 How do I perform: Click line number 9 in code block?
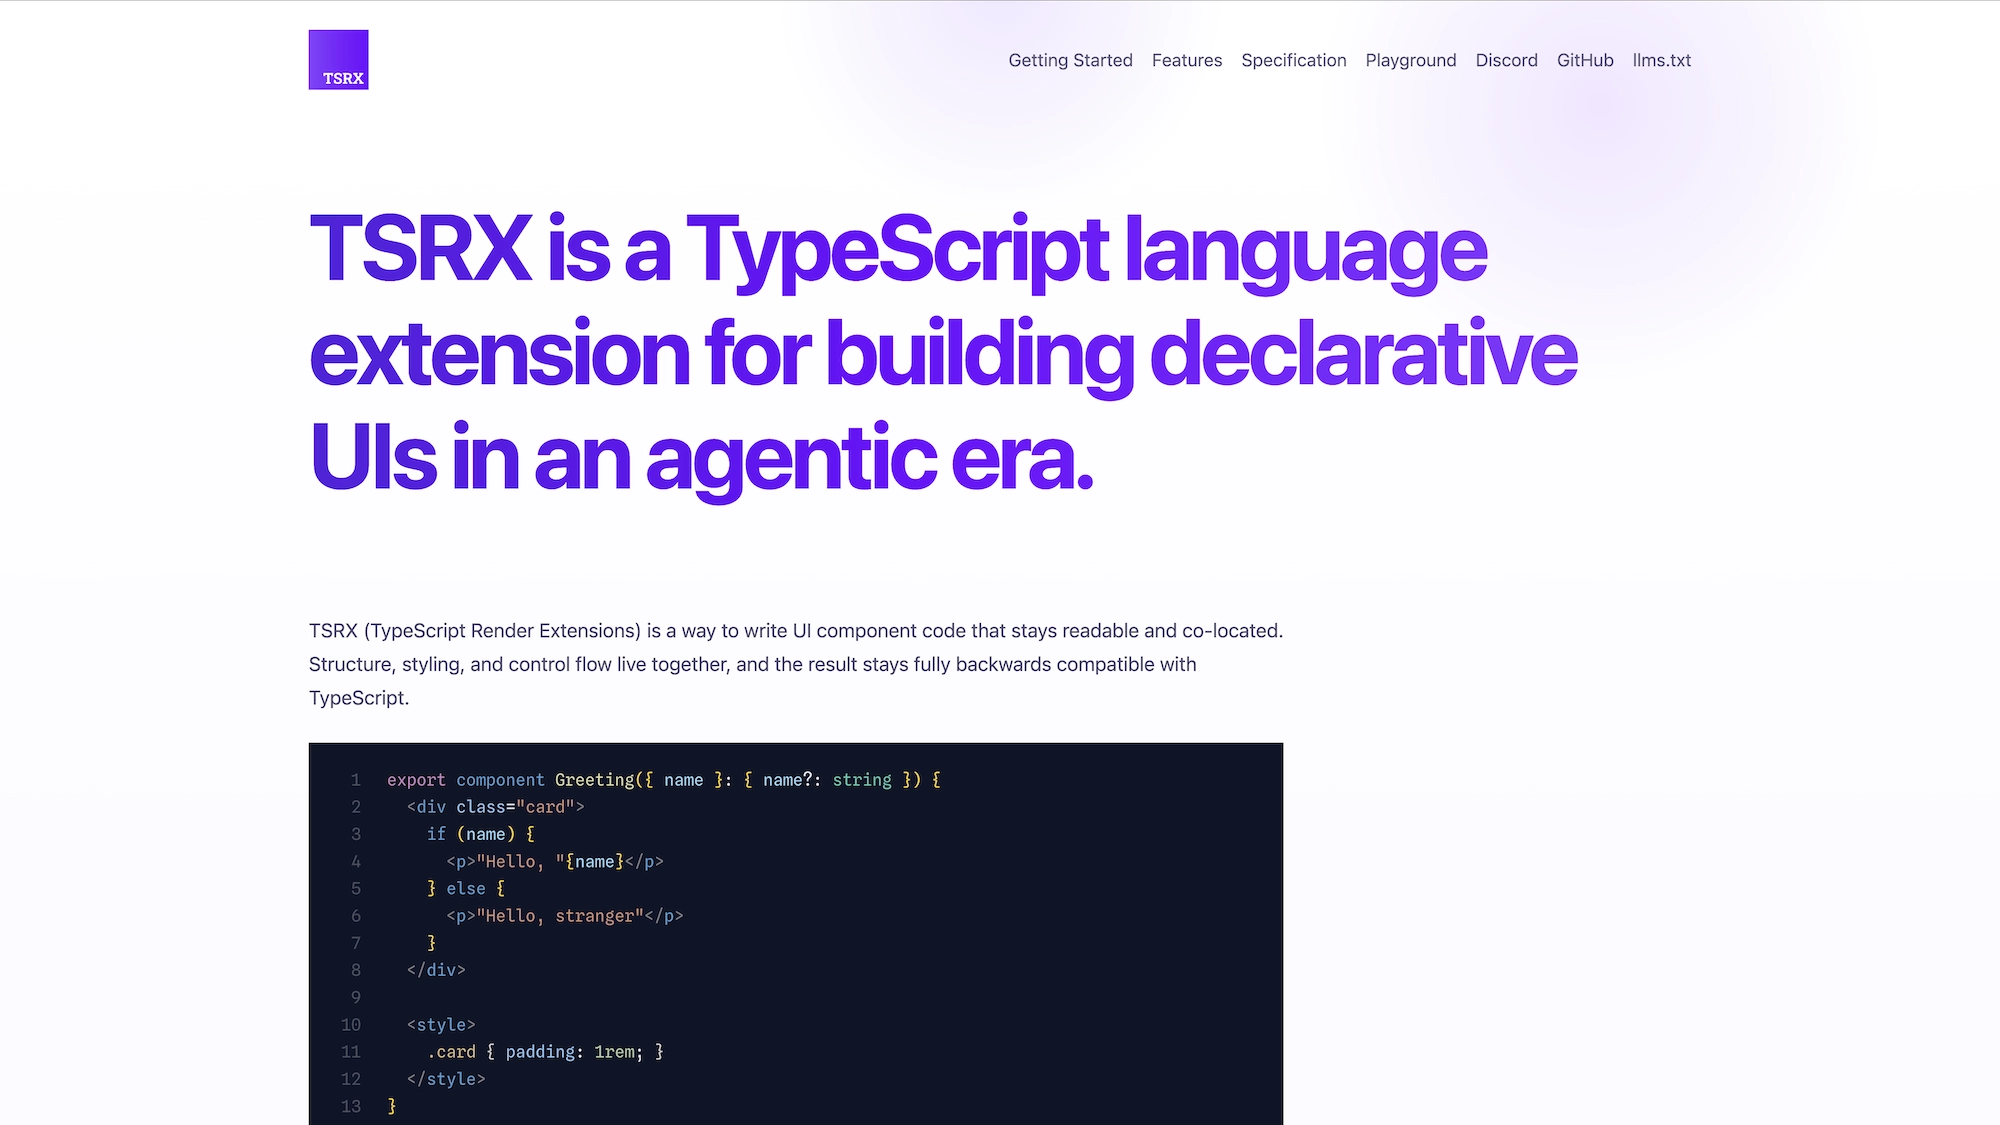pos(356,997)
